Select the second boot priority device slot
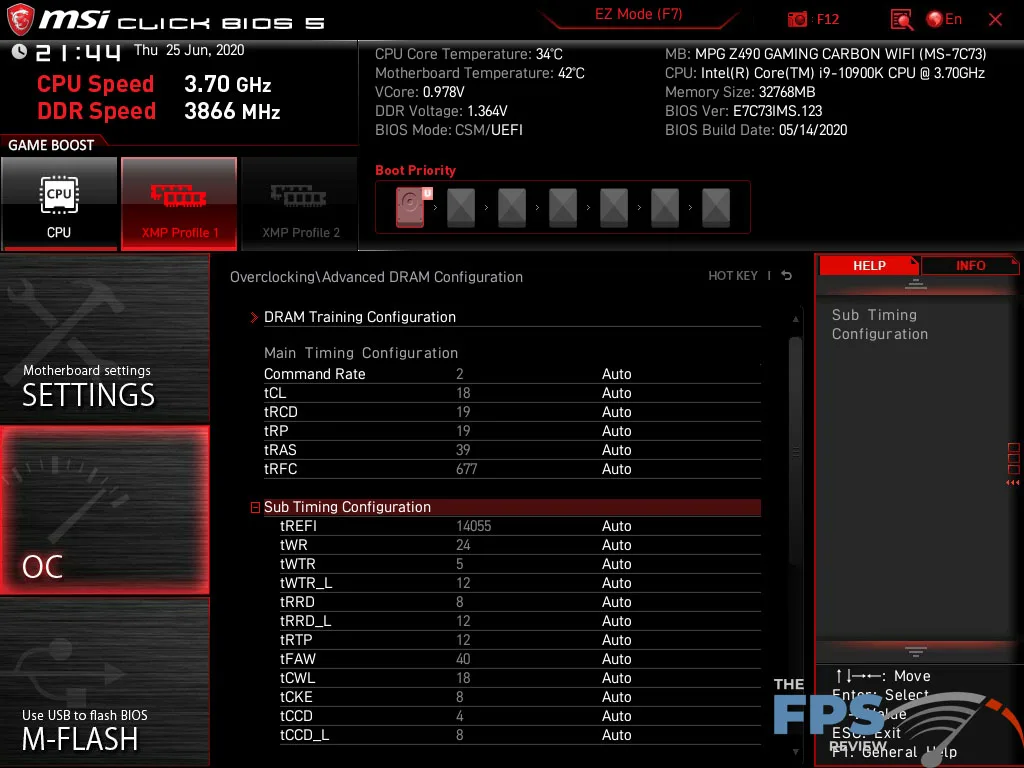1024x768 pixels. [461, 207]
